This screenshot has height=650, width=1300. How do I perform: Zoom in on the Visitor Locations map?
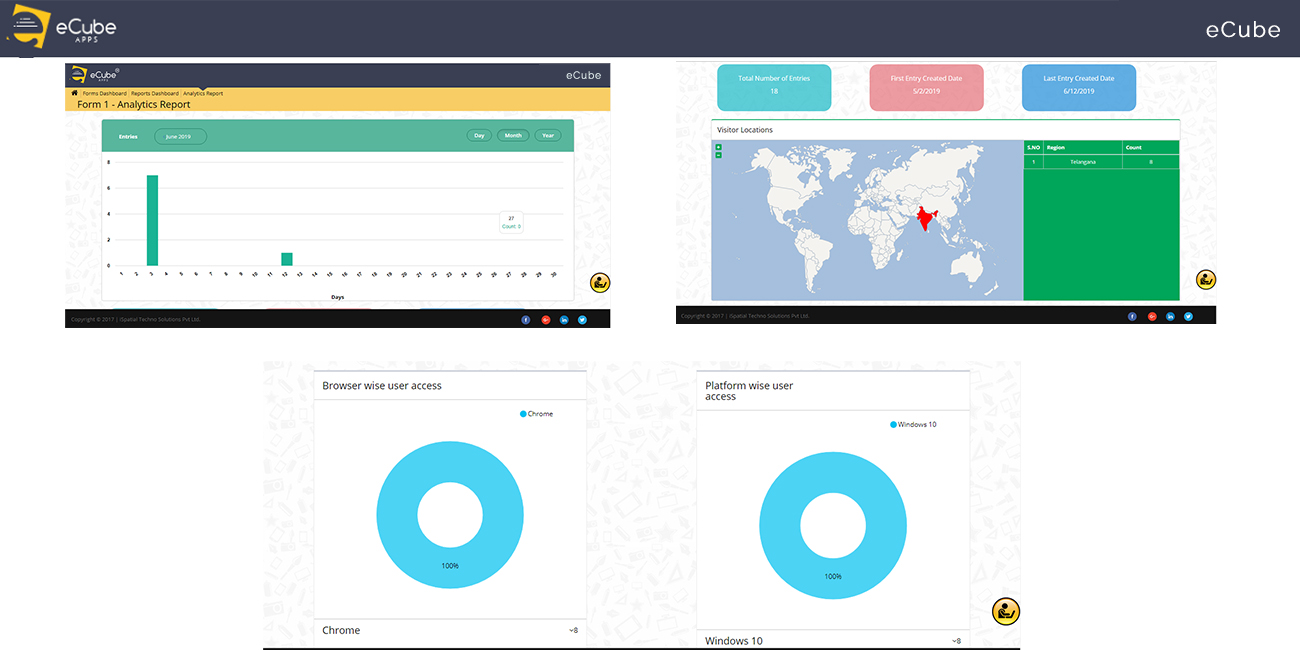[718, 147]
